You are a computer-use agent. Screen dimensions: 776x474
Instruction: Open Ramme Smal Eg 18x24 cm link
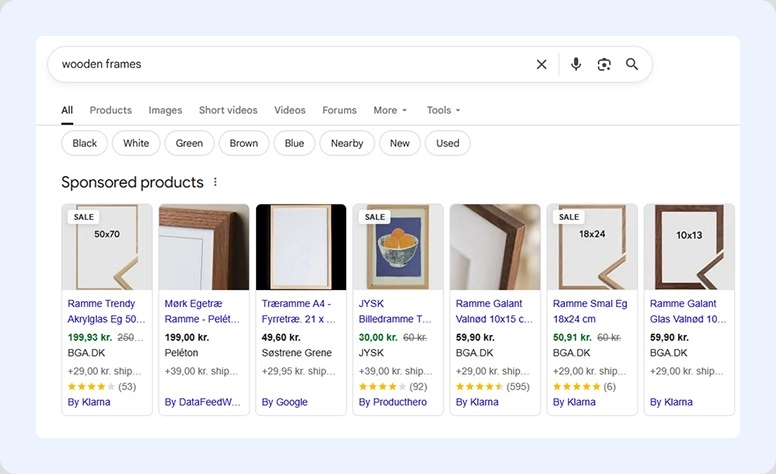coord(590,311)
